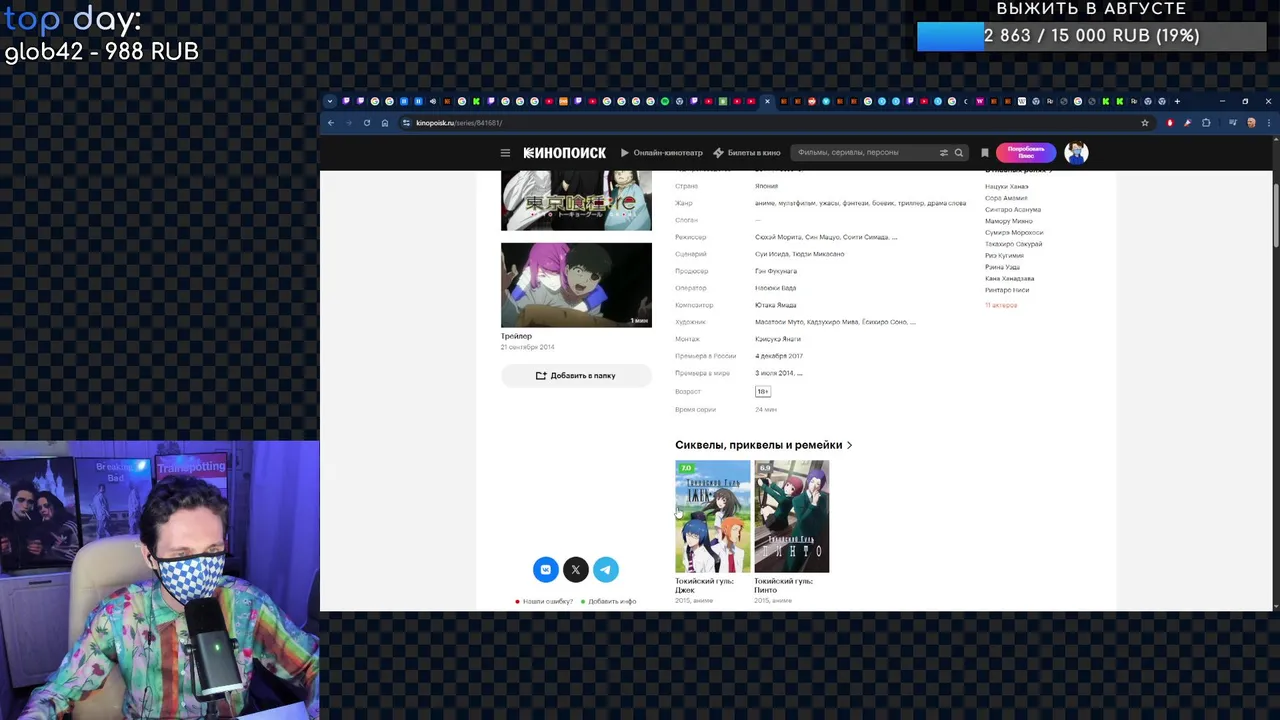This screenshot has height=720, width=1280.
Task: Go back in browser history
Action: tap(331, 123)
